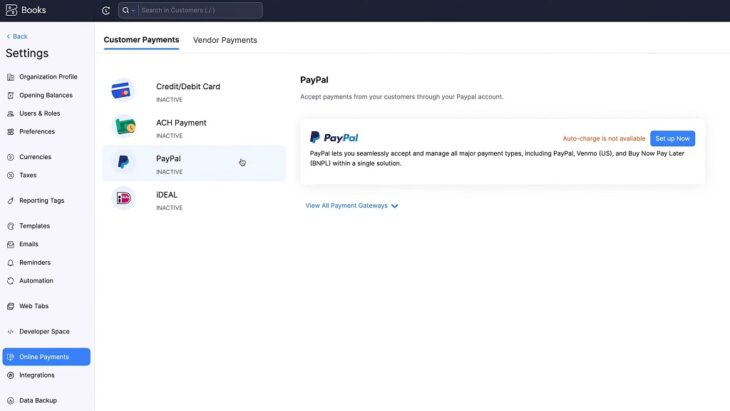Switch to Vendor Payments tab

coord(225,40)
